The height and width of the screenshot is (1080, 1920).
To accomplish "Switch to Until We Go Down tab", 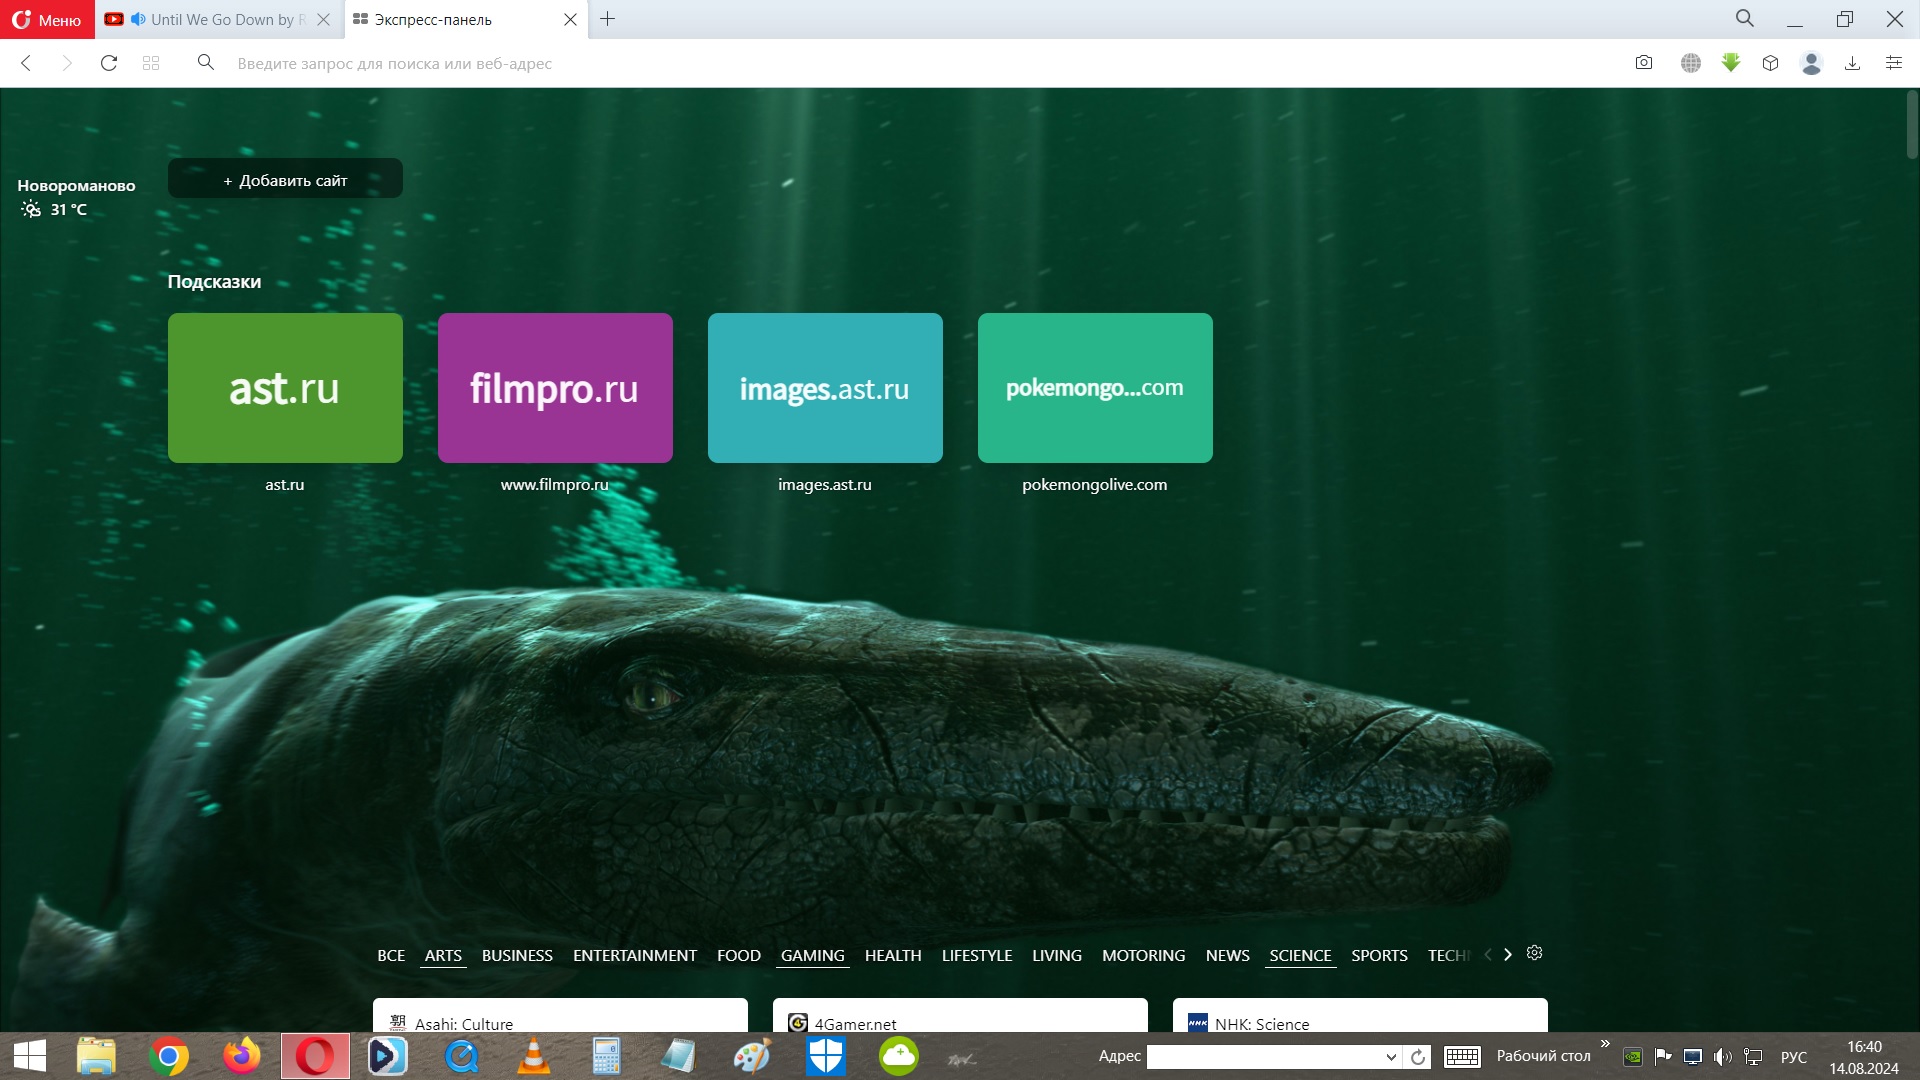I will point(220,20).
